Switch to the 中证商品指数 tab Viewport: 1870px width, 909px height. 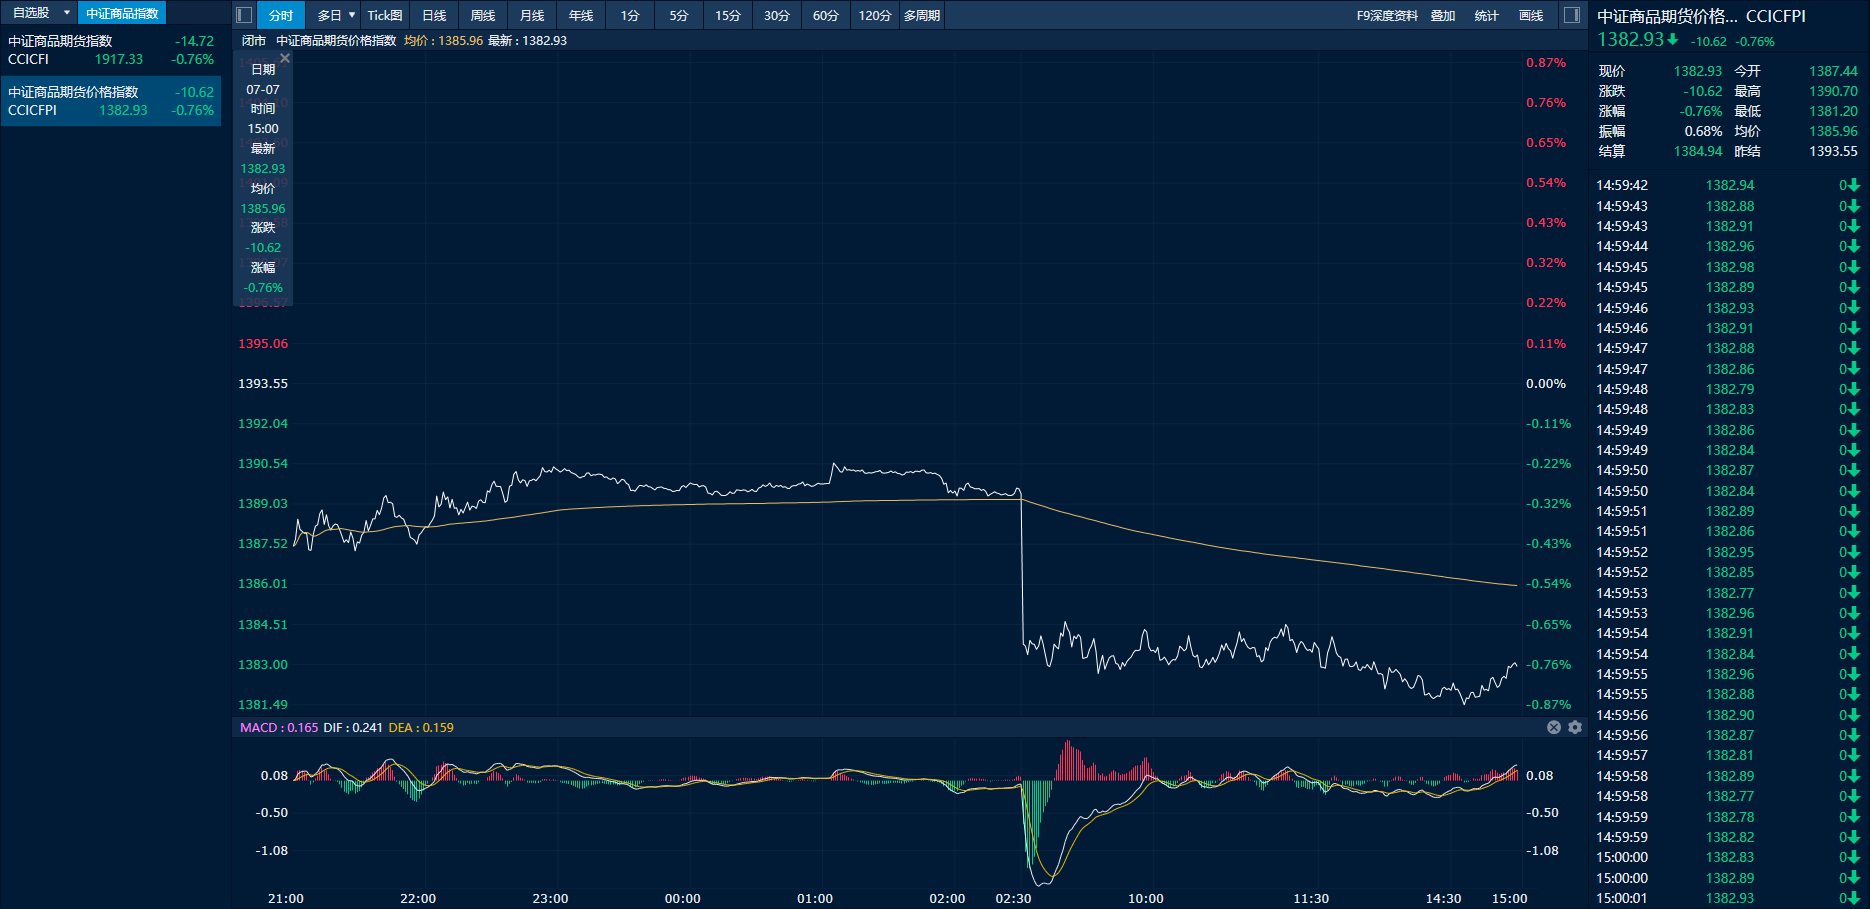122,13
